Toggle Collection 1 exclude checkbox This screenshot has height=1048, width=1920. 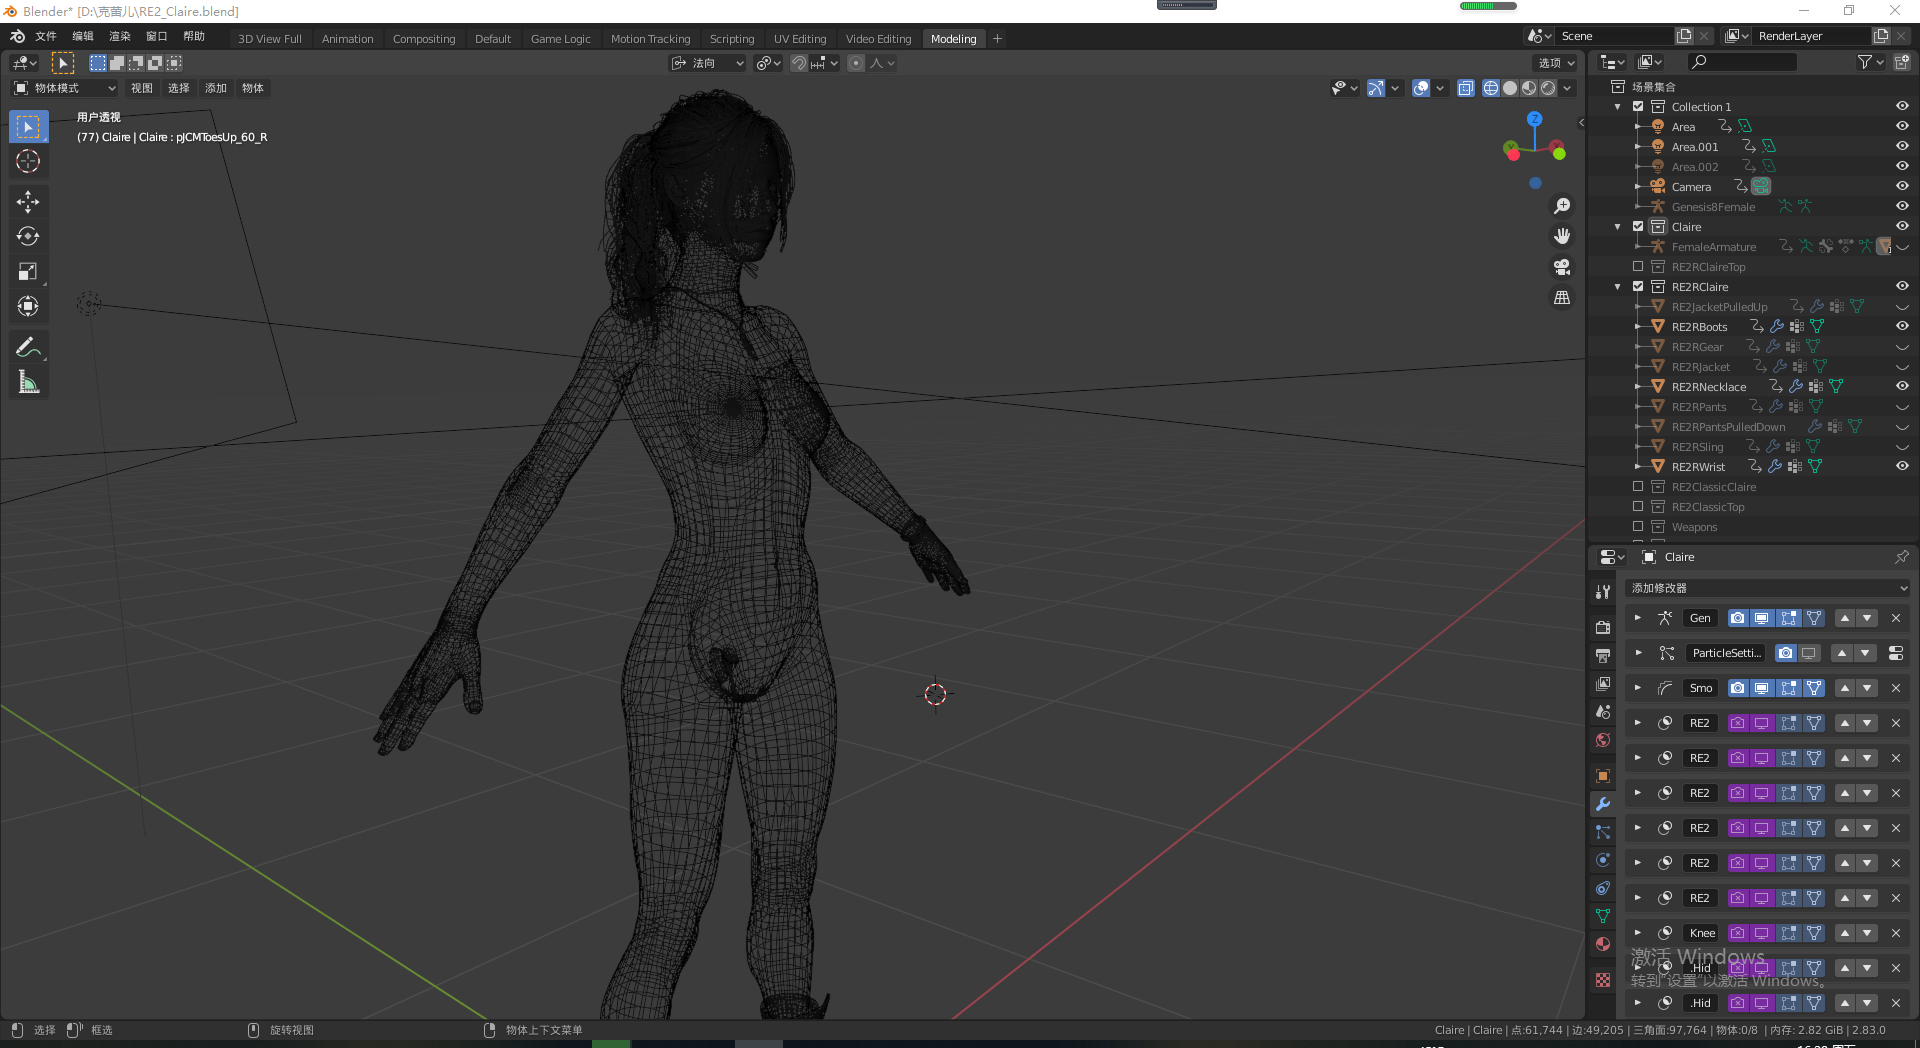point(1638,107)
